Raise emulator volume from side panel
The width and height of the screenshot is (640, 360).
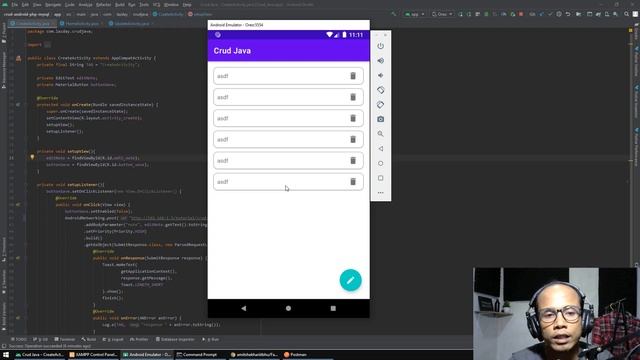(x=380, y=61)
